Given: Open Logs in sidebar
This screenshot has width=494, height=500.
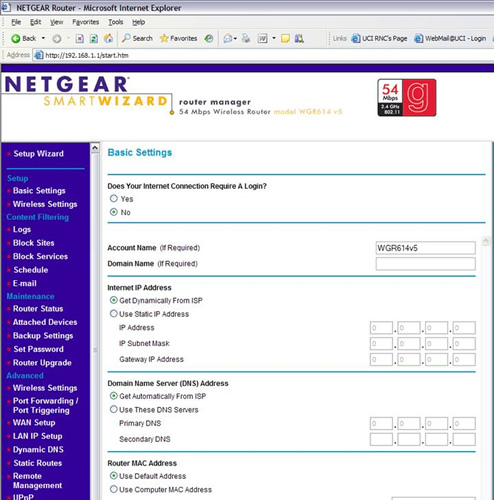Looking at the screenshot, I should pos(22,230).
